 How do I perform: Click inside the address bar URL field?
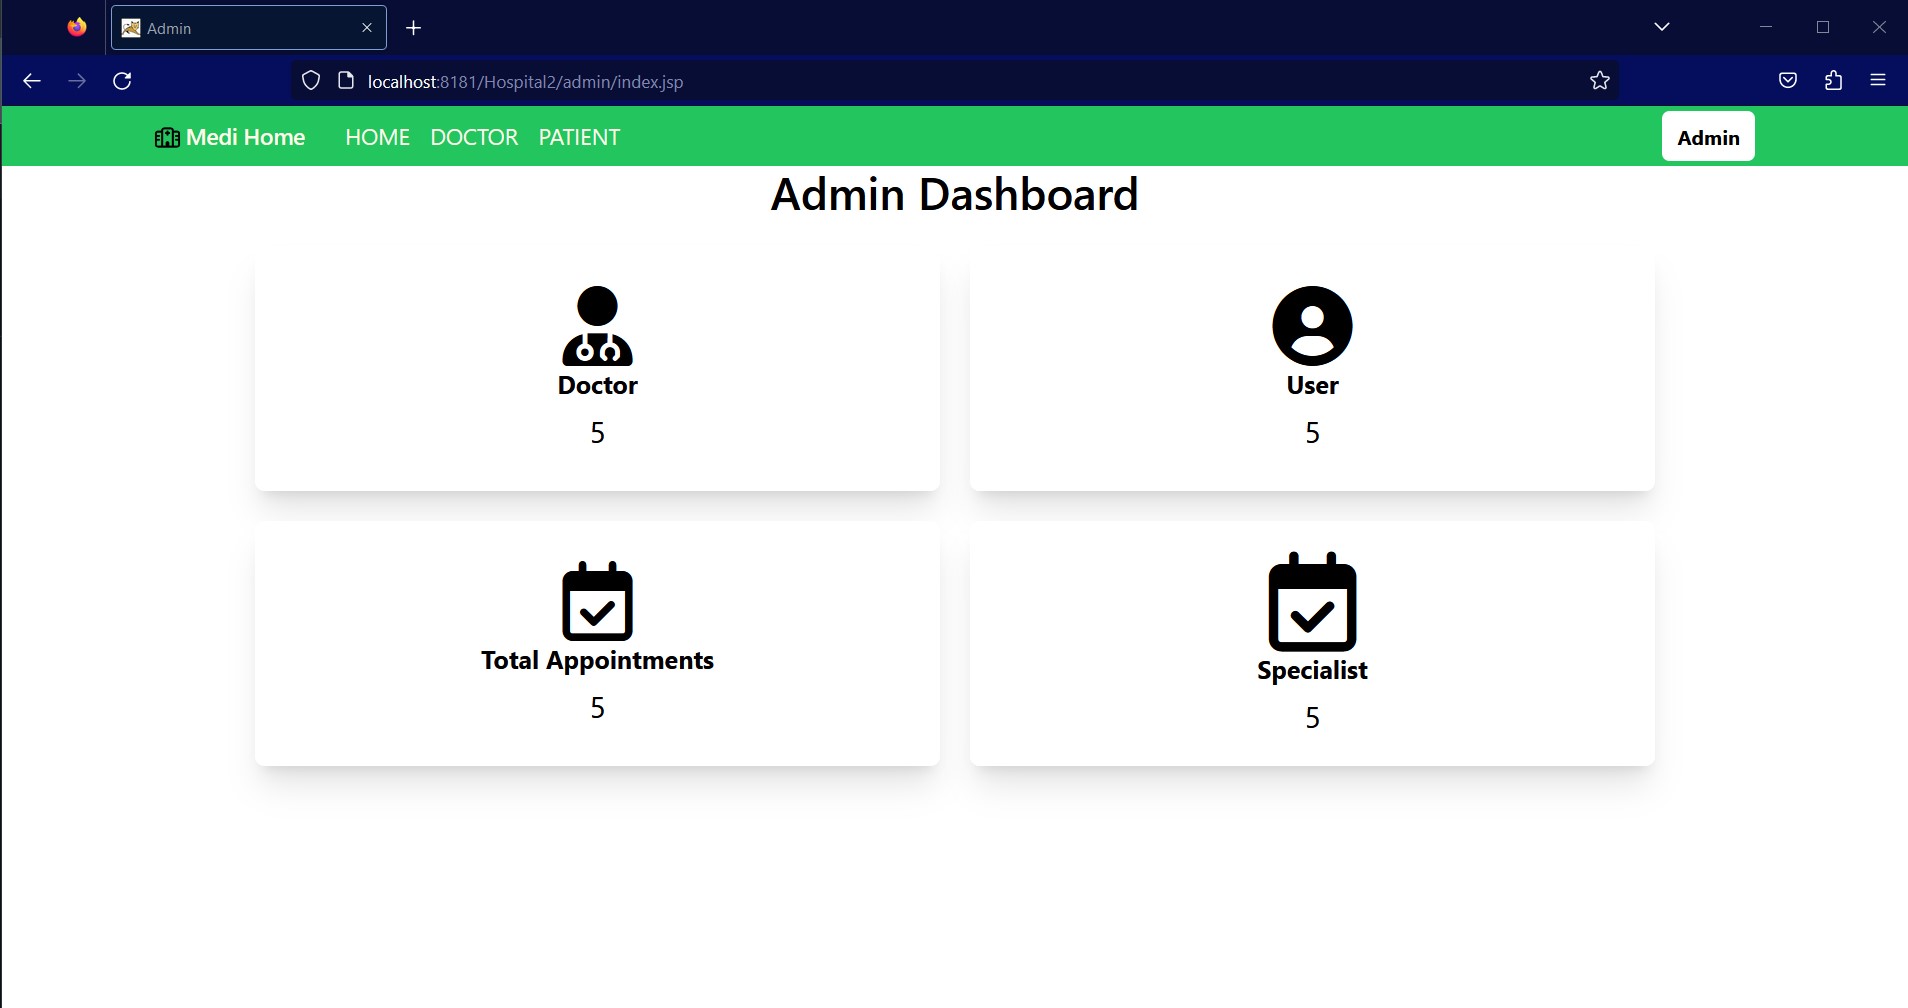(700, 81)
